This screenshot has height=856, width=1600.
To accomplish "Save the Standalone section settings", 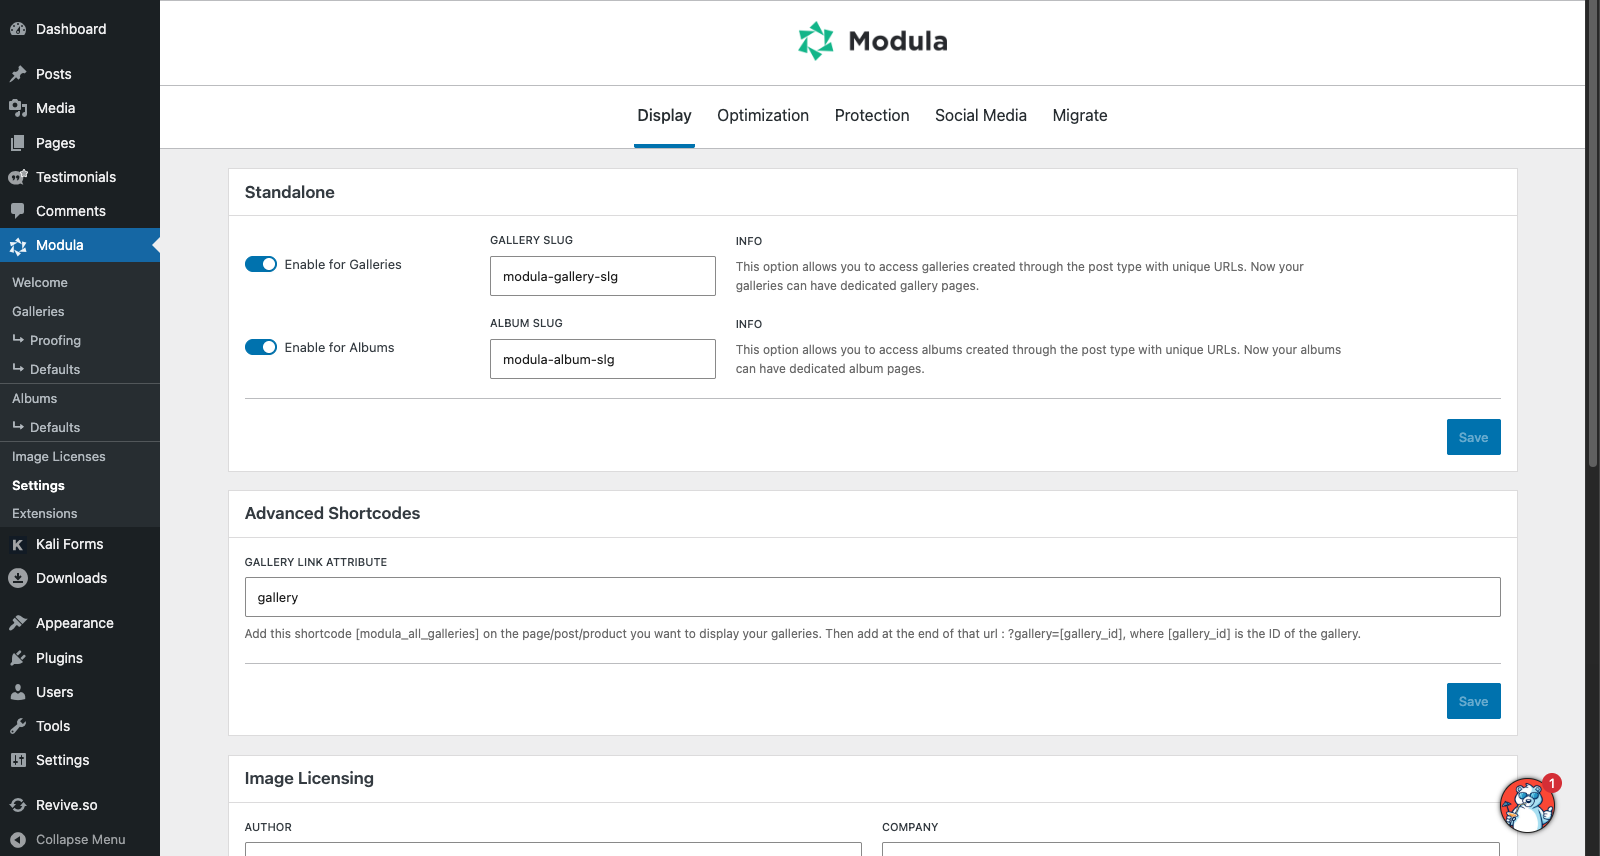I will tap(1473, 437).
